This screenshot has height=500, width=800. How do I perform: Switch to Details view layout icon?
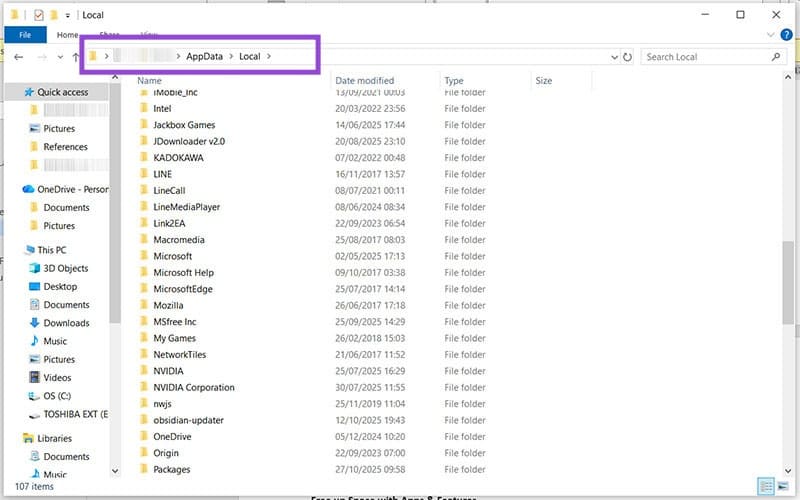[x=765, y=486]
